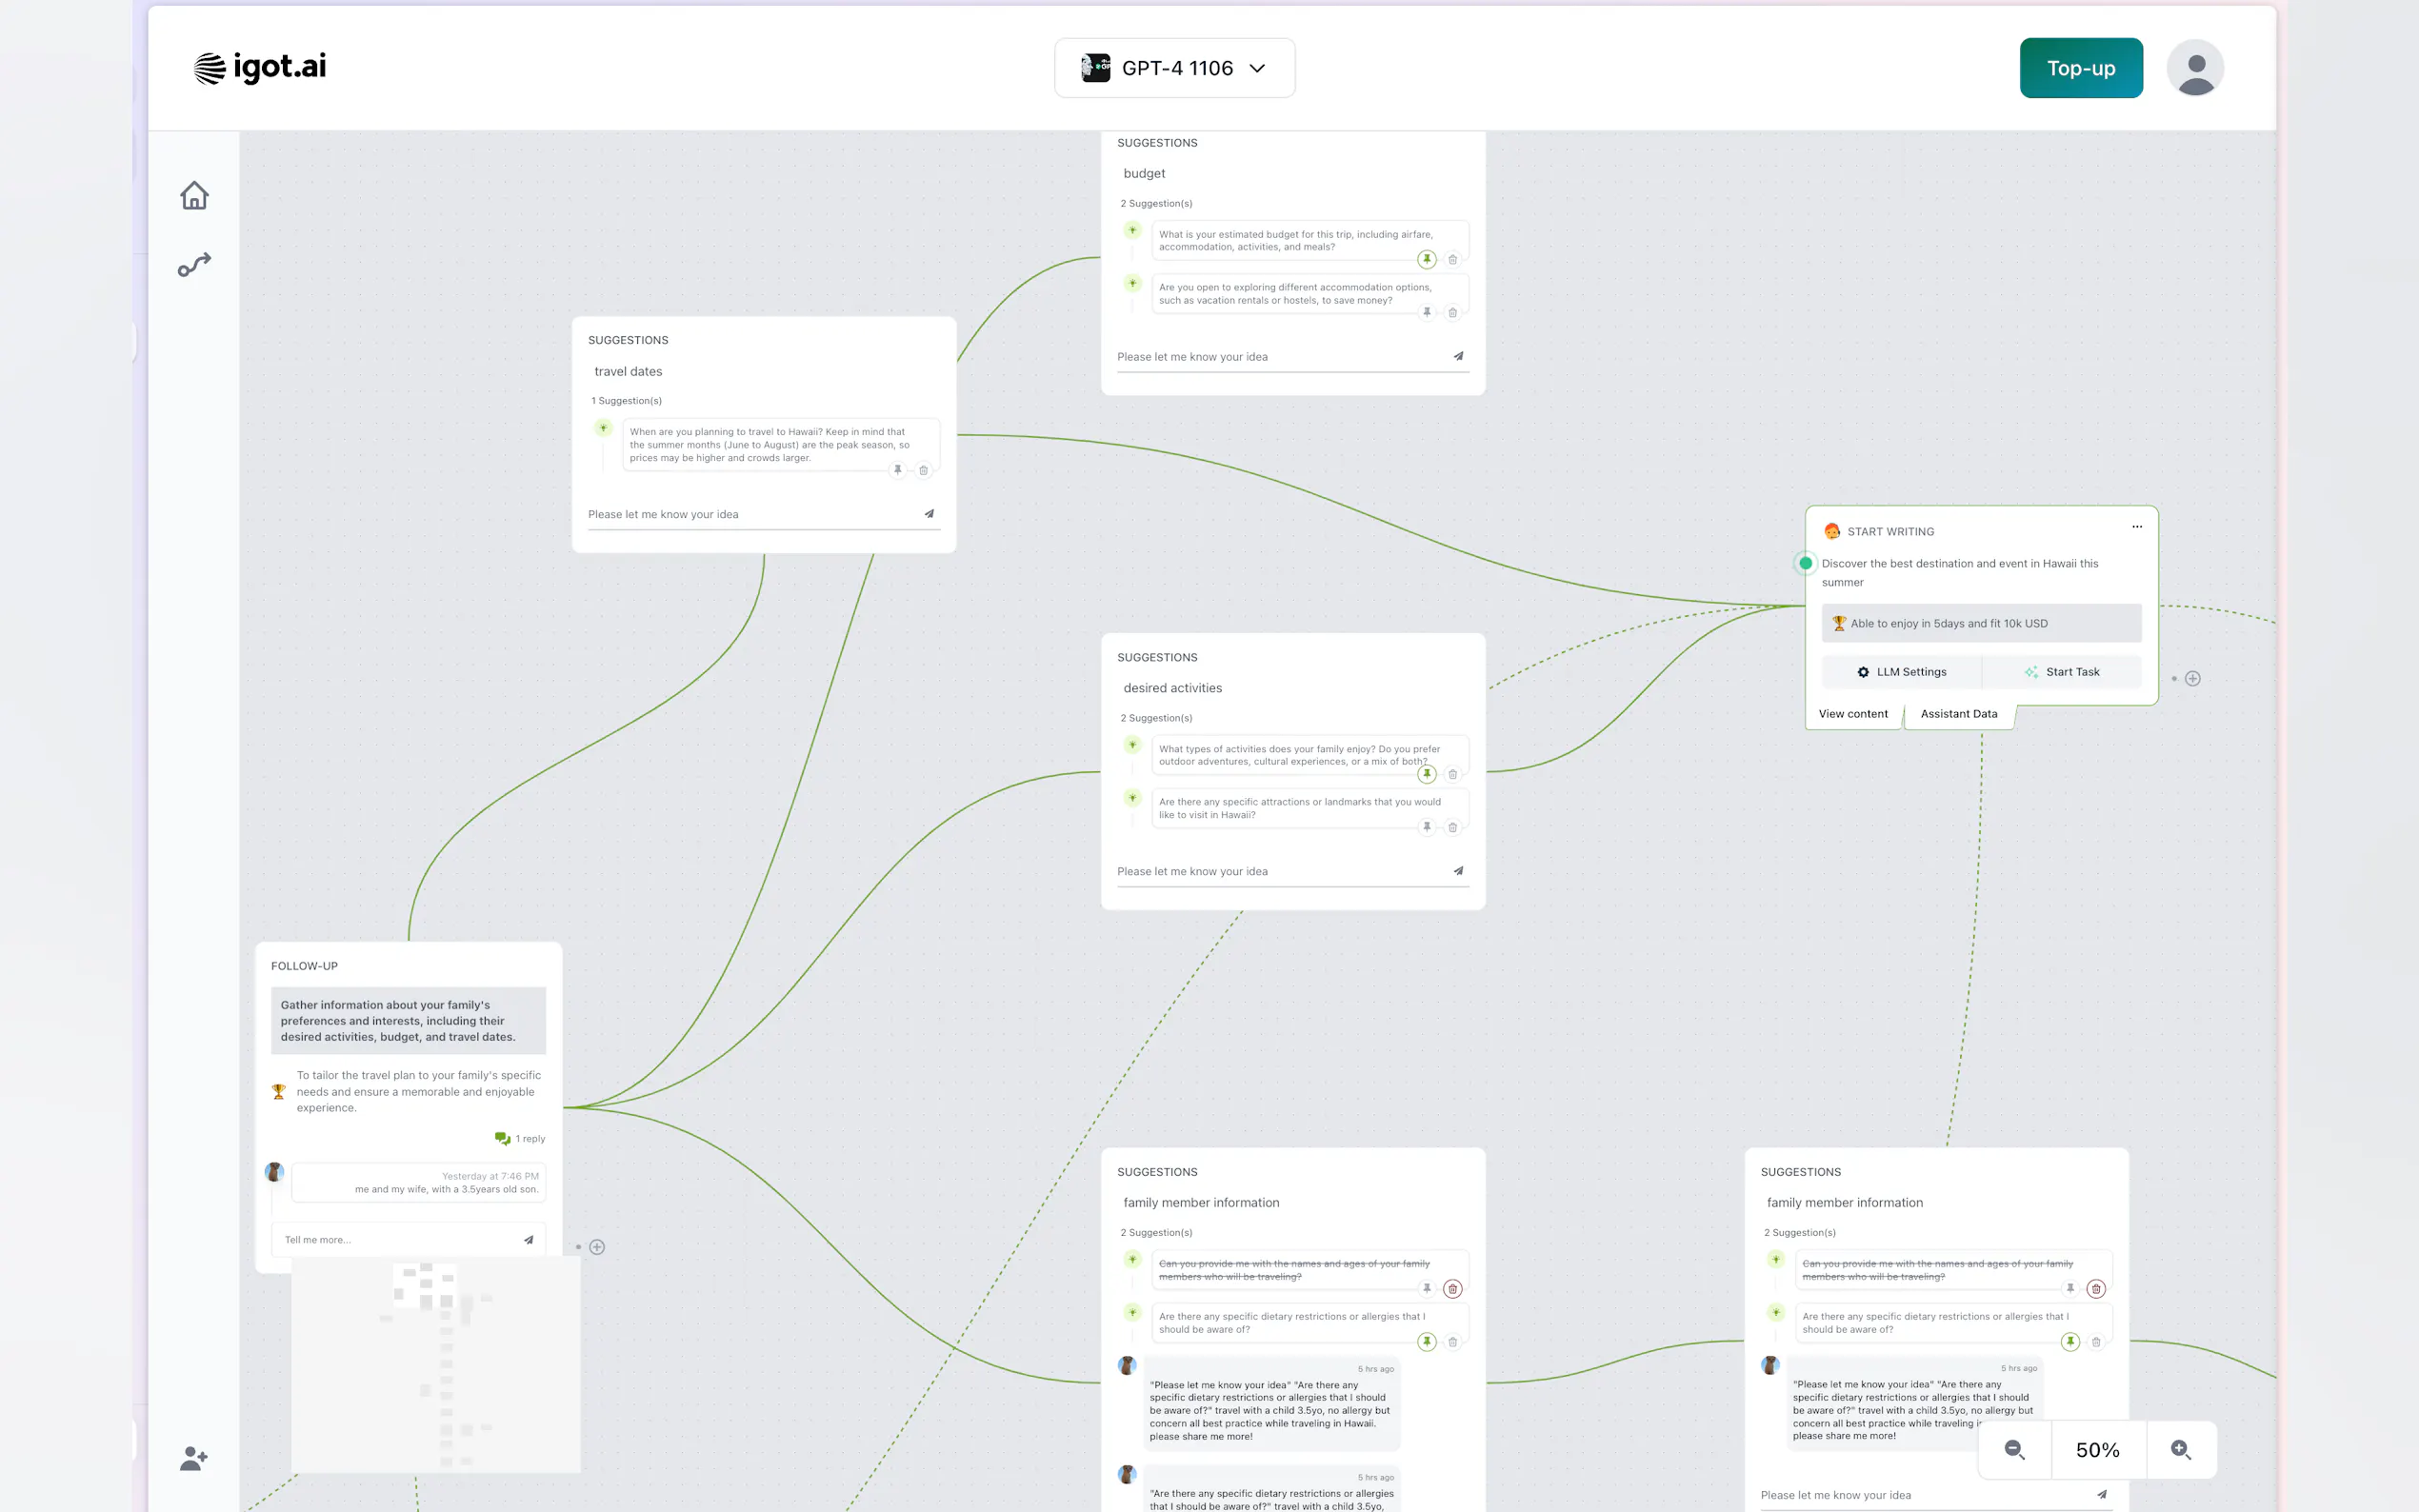2419x1512 pixels.
Task: Toggle pin on estimated budget suggestion
Action: point(1427,259)
